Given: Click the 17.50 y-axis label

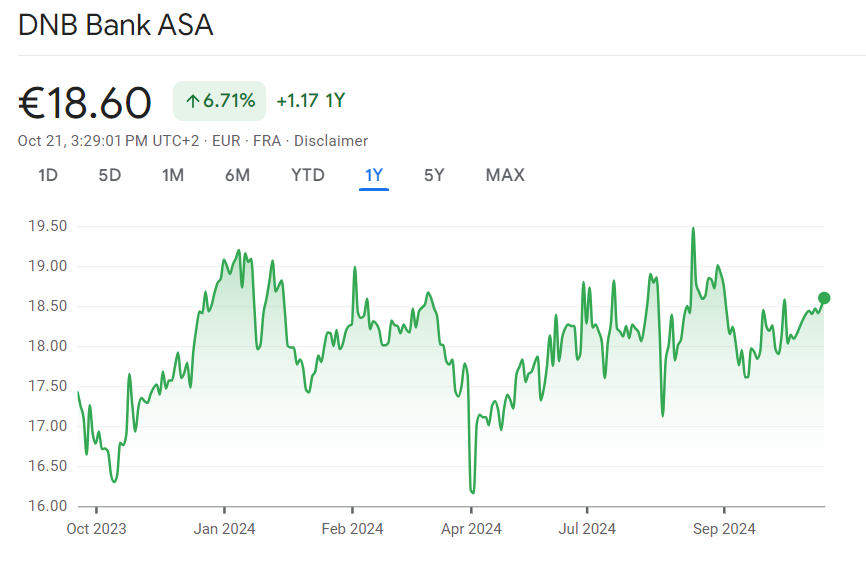Looking at the screenshot, I should [x=47, y=386].
